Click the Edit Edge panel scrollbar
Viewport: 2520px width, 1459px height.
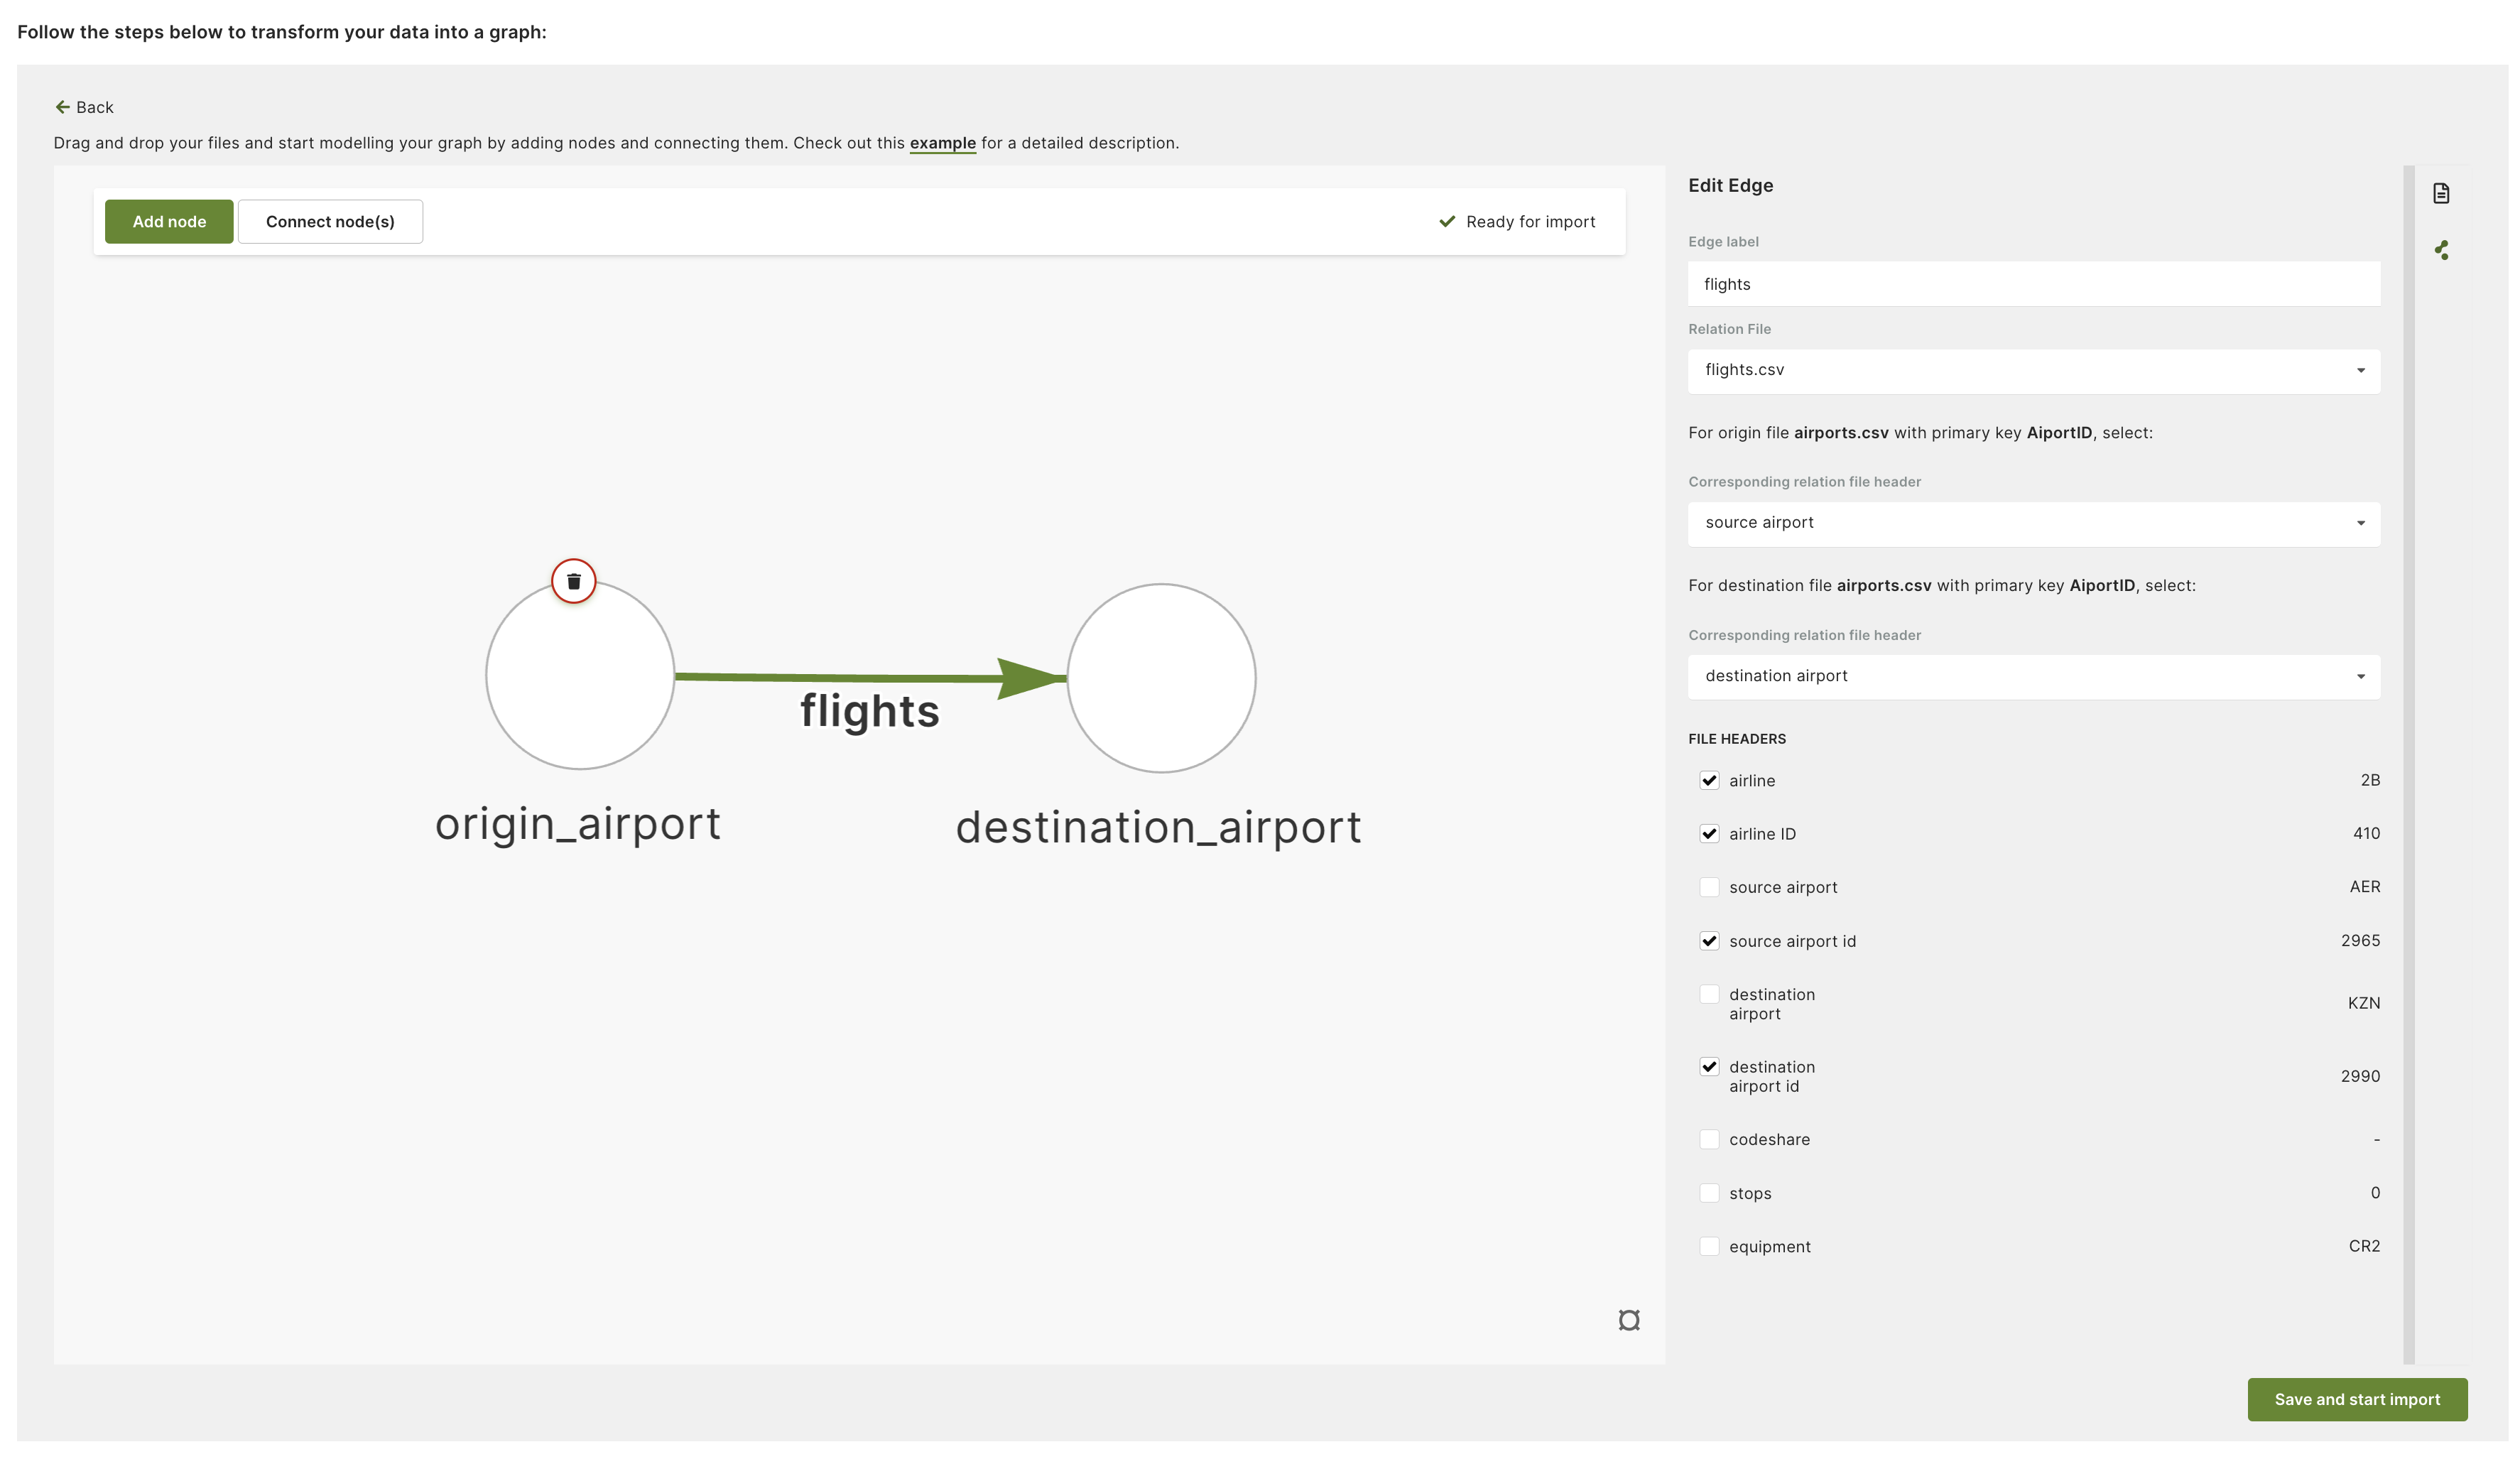[2408, 764]
